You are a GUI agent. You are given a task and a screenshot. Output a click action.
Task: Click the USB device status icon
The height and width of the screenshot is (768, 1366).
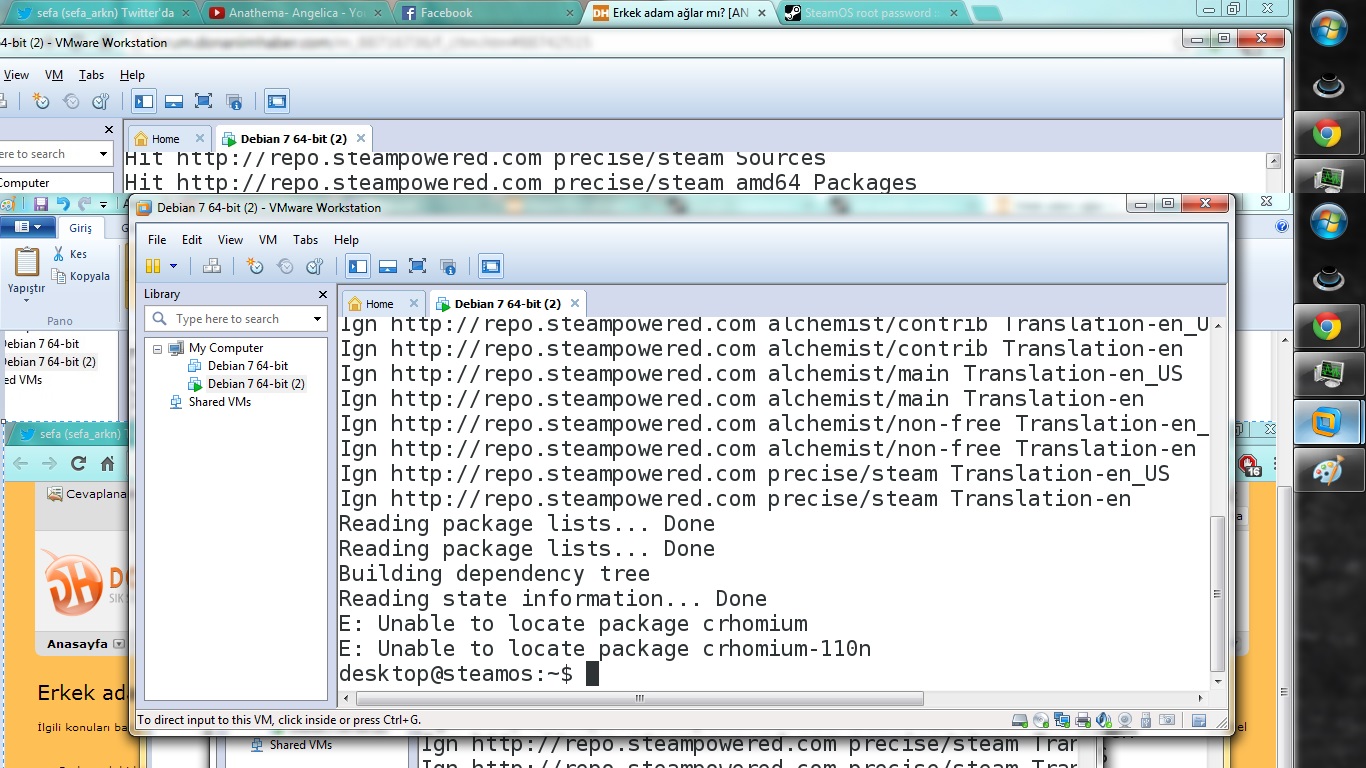coord(1146,720)
